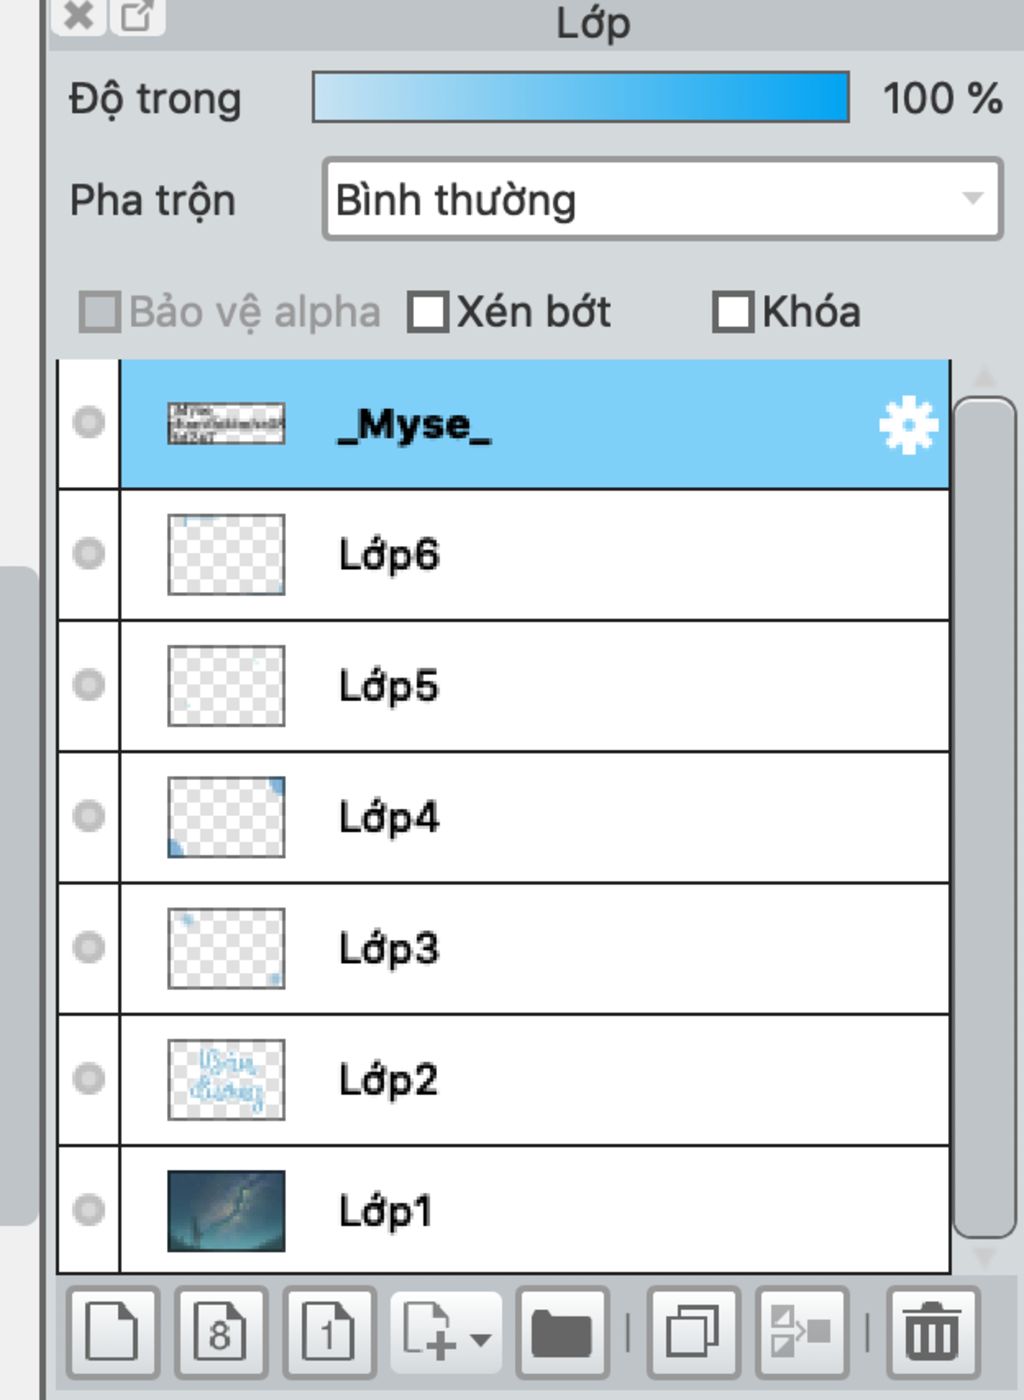Create a new layer folder
1024x1400 pixels.
[x=562, y=1333]
